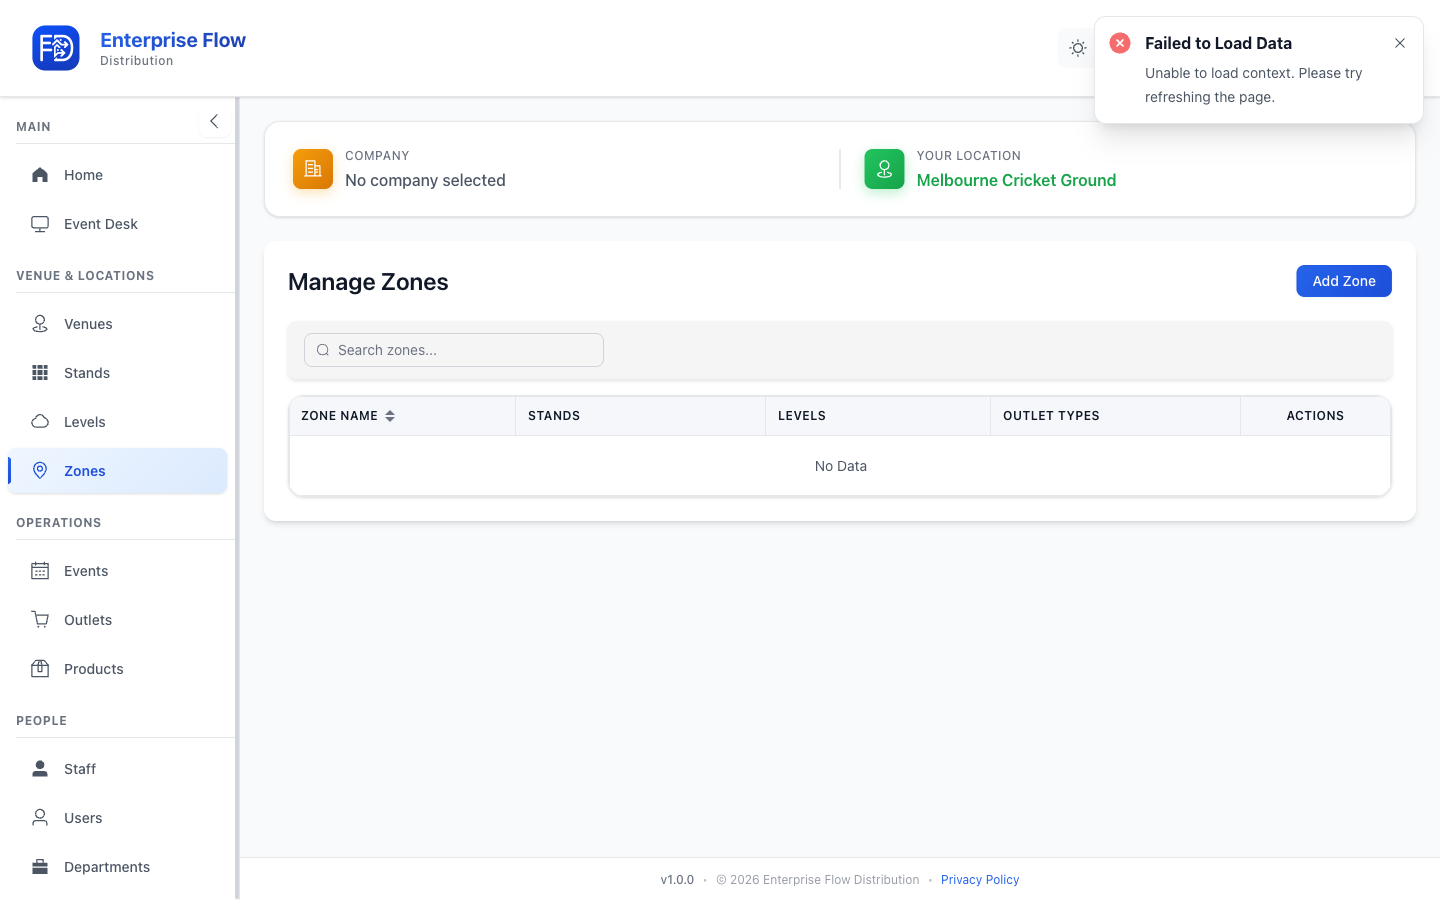1440x900 pixels.
Task: Select the Venues pin icon
Action: click(x=40, y=324)
